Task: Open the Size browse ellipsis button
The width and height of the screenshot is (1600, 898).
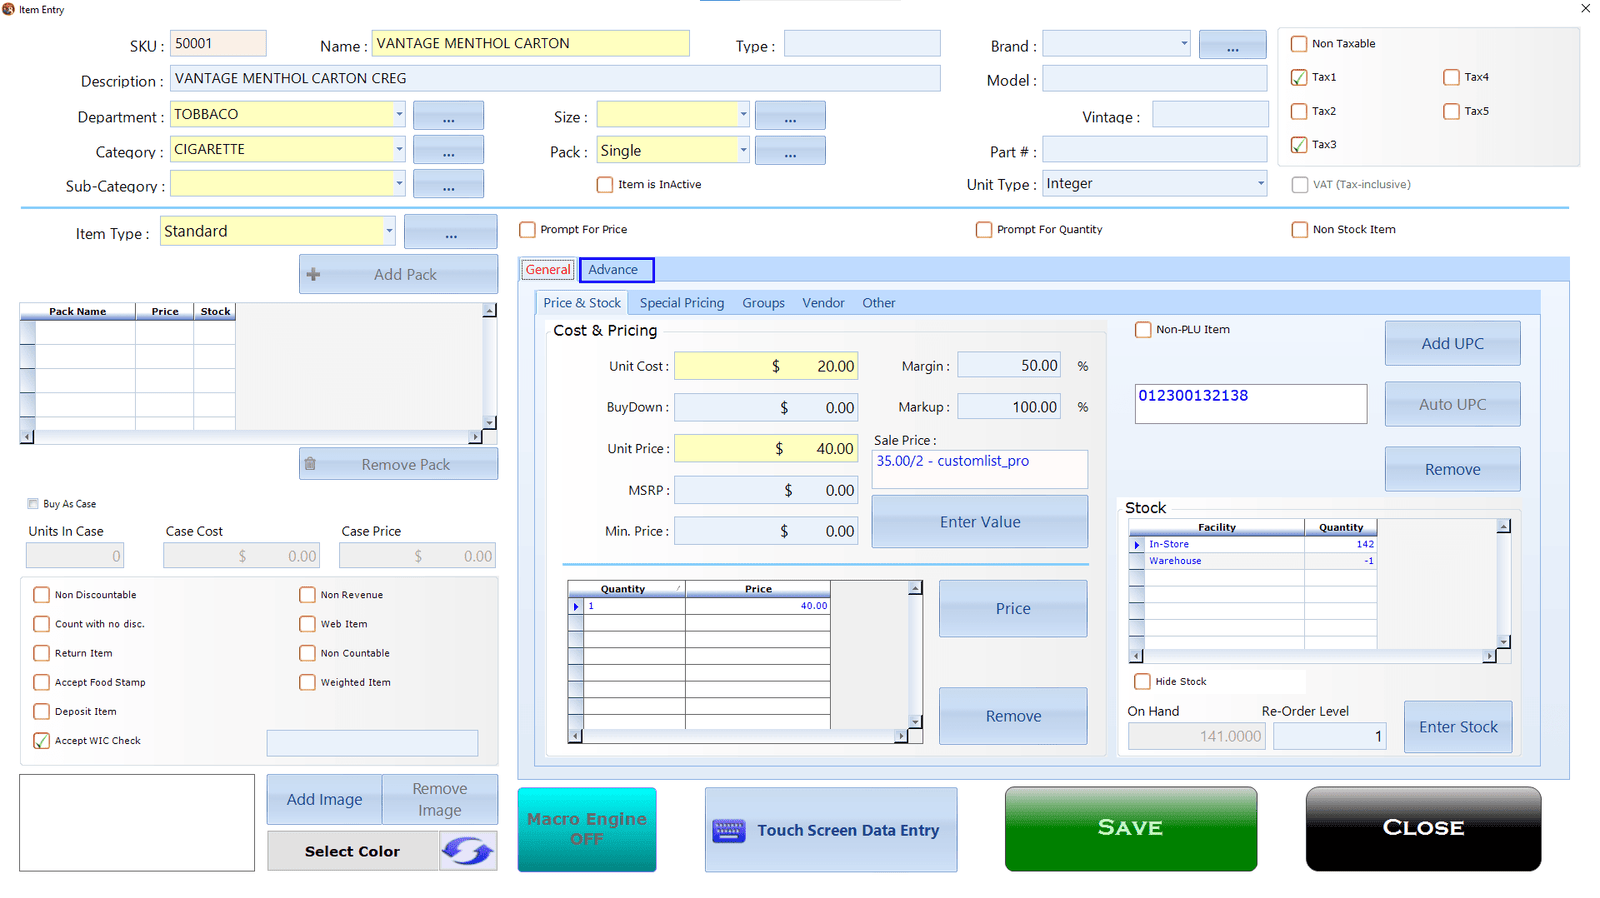Action: pos(790,116)
